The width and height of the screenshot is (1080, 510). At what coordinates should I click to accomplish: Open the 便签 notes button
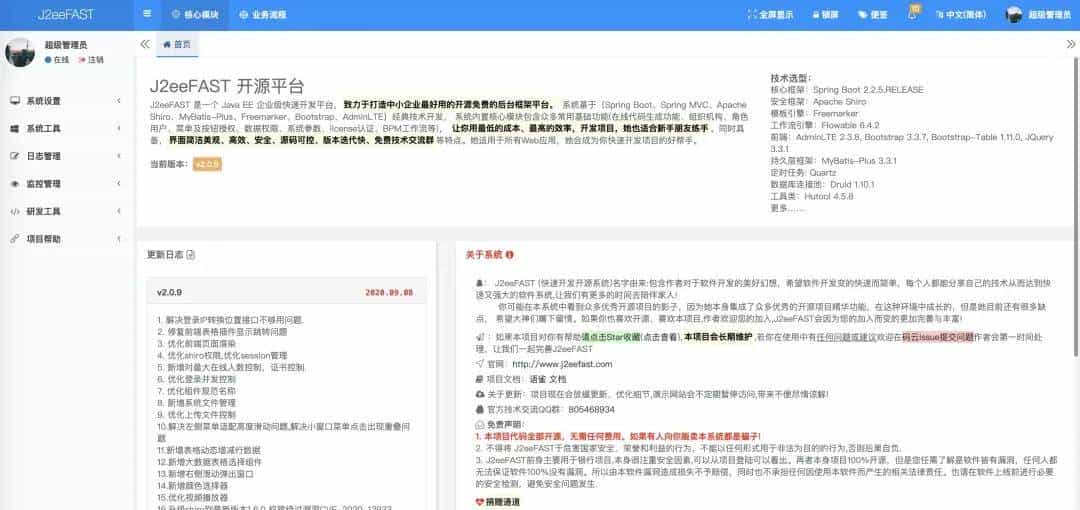click(873, 14)
